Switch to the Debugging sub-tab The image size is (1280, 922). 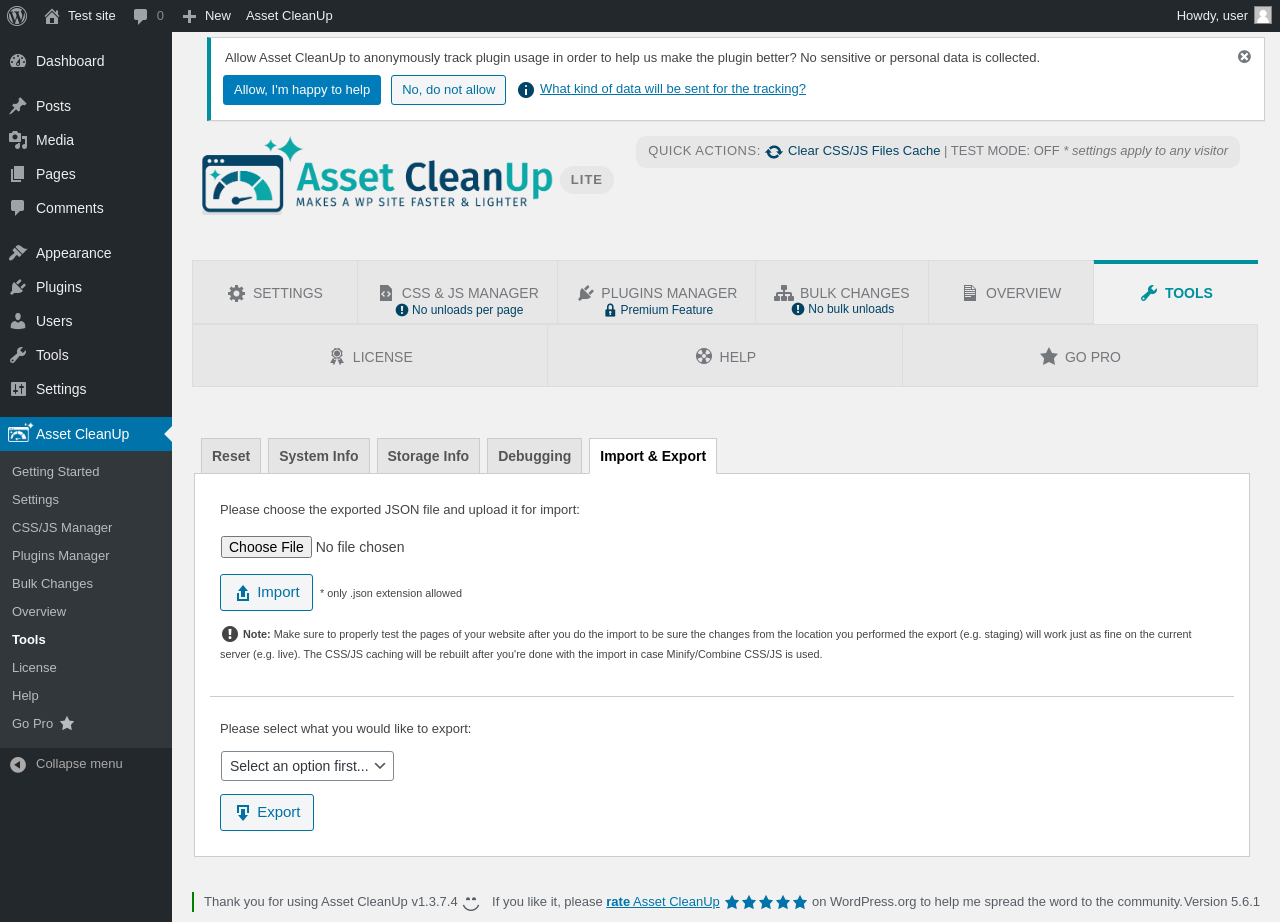(535, 456)
